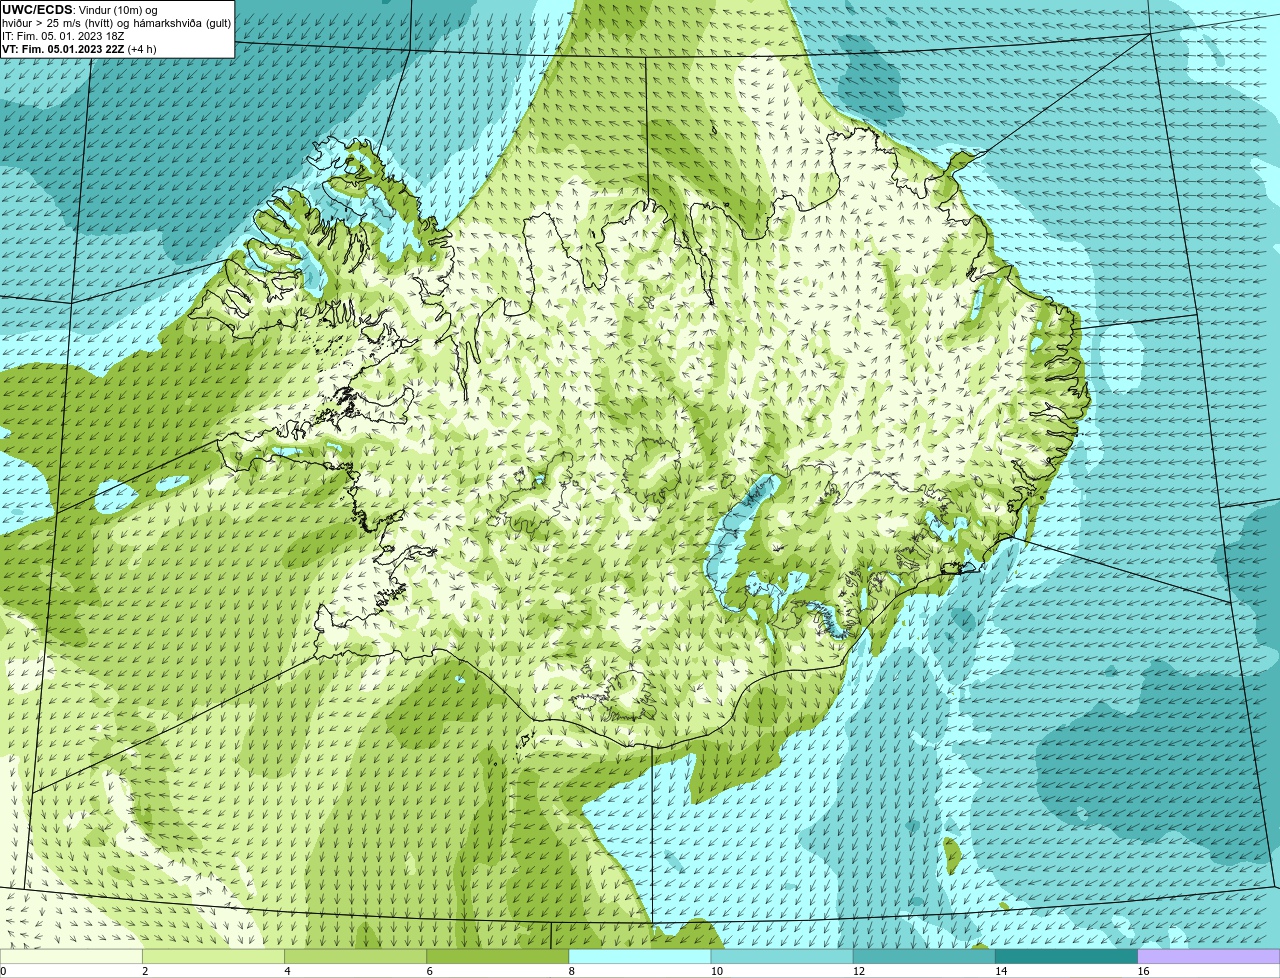Click the dark teal 14–16 legend swatch
The width and height of the screenshot is (1280, 978).
pos(1067,957)
